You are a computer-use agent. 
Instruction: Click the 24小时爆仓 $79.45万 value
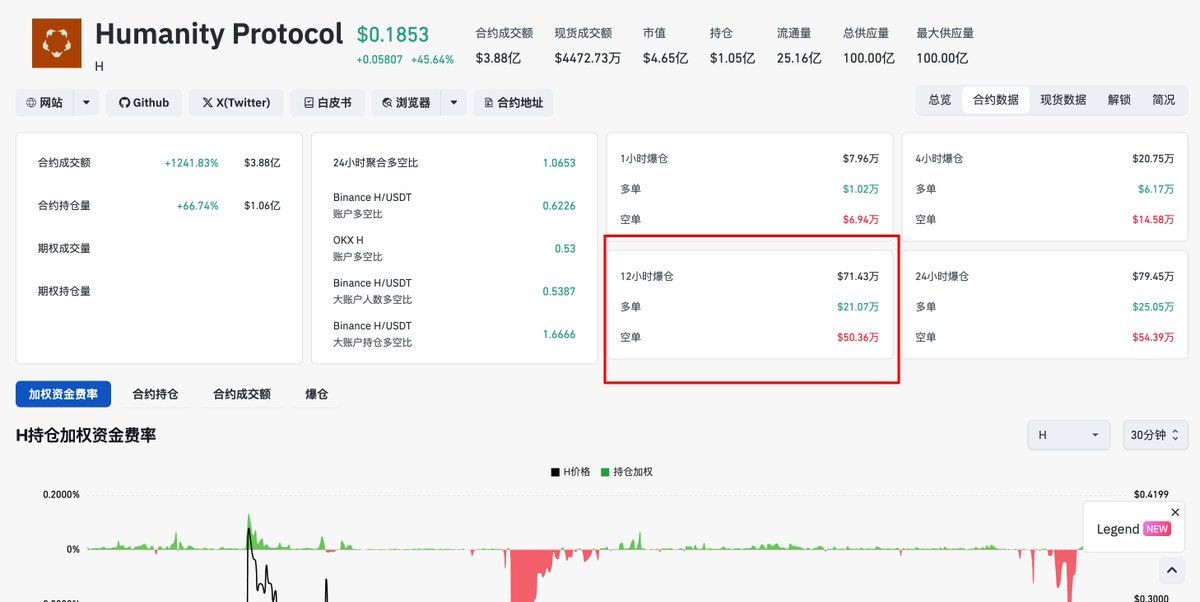coord(1152,276)
